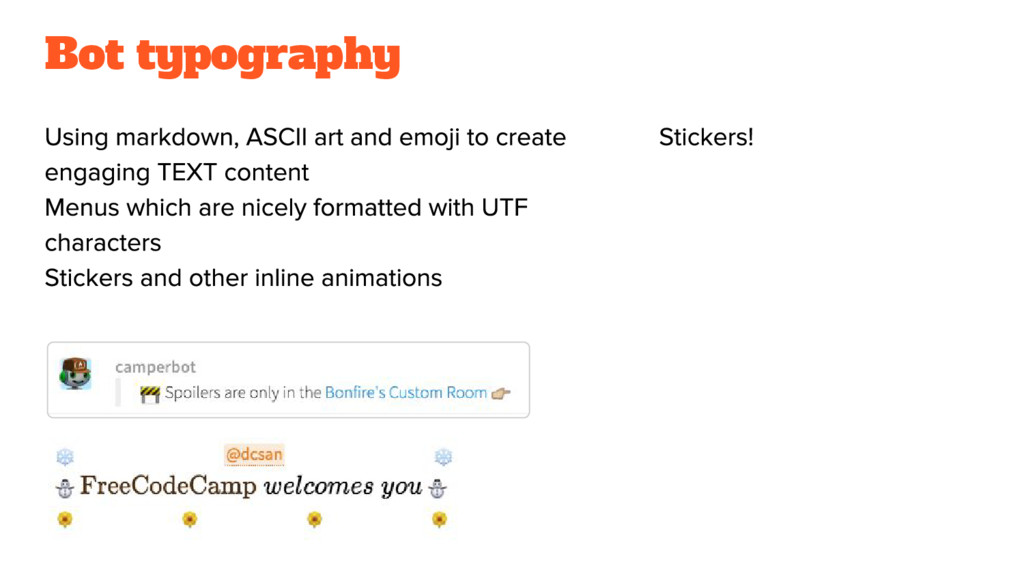This screenshot has height=576, width=1024.
Task: Open the Bonfire's Custom Room link
Action: [x=406, y=392]
